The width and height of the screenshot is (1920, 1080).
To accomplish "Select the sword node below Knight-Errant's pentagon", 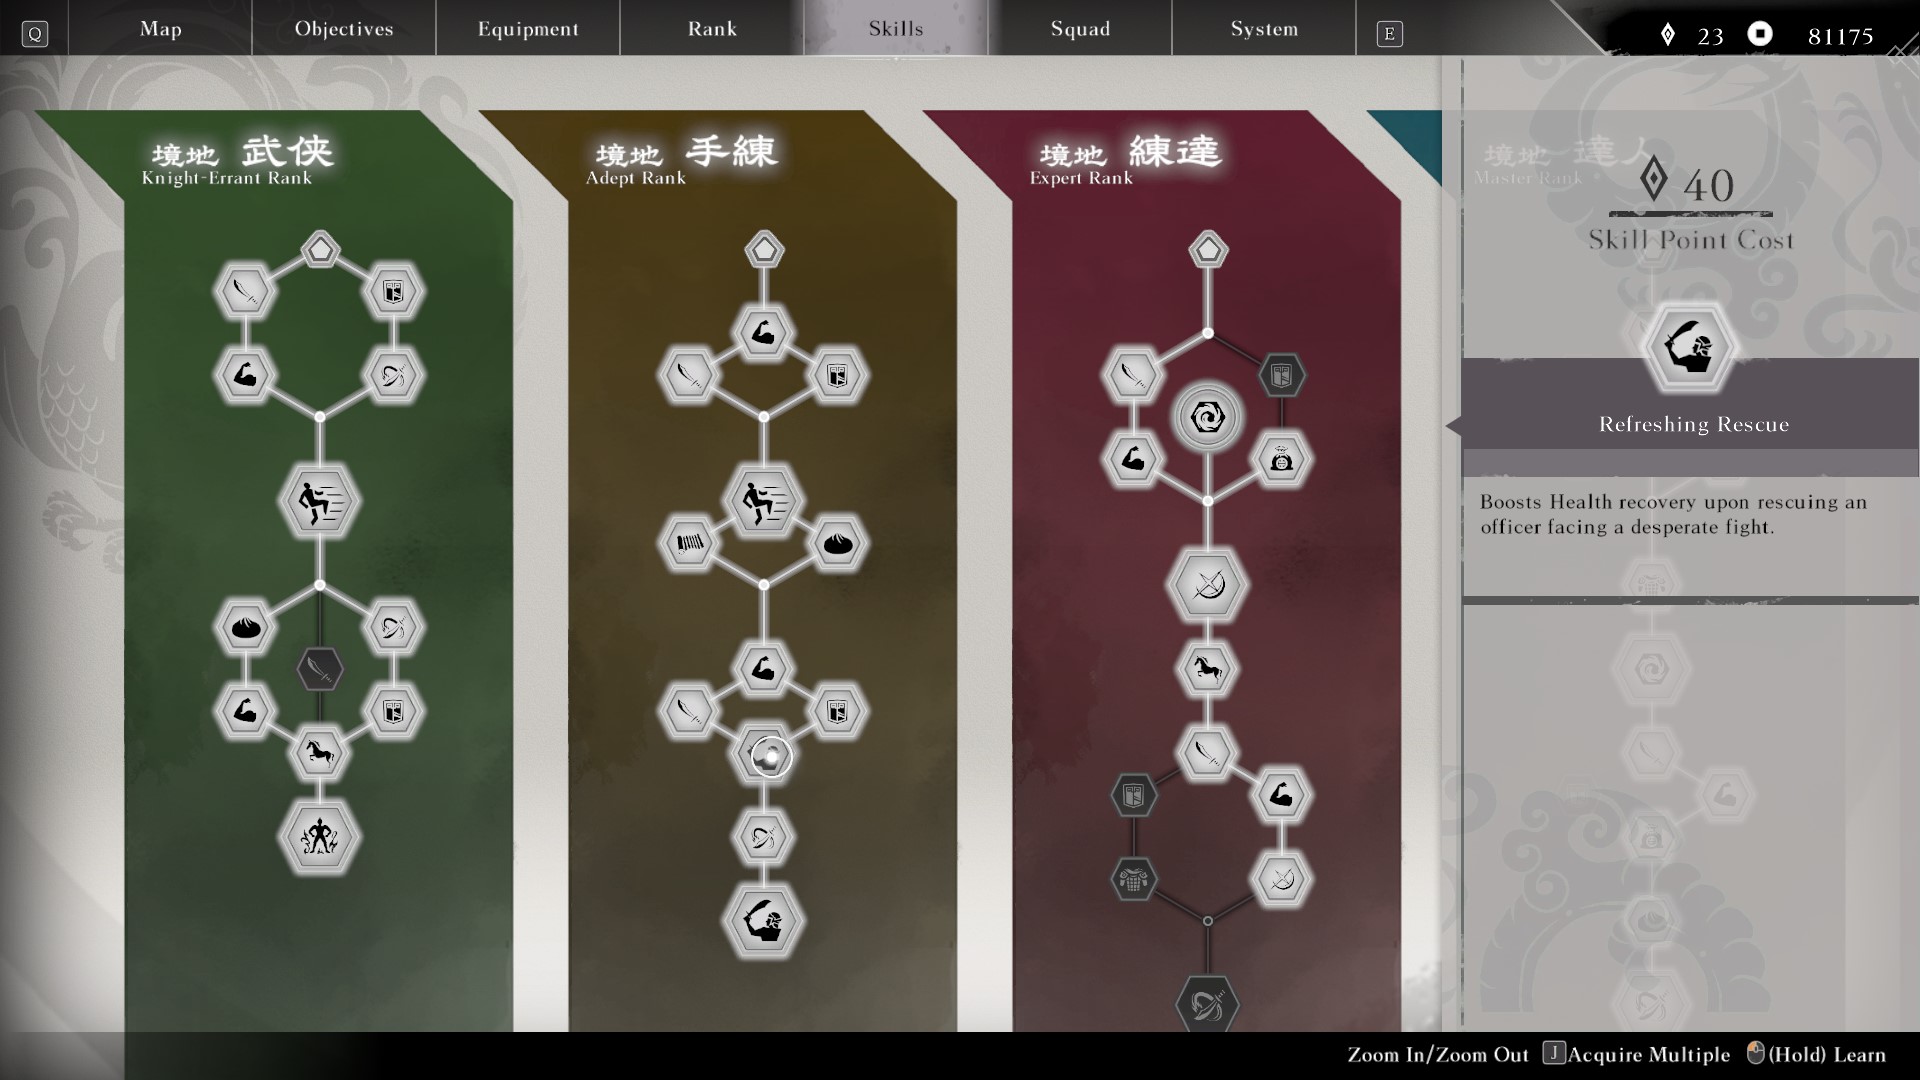I will coord(246,292).
